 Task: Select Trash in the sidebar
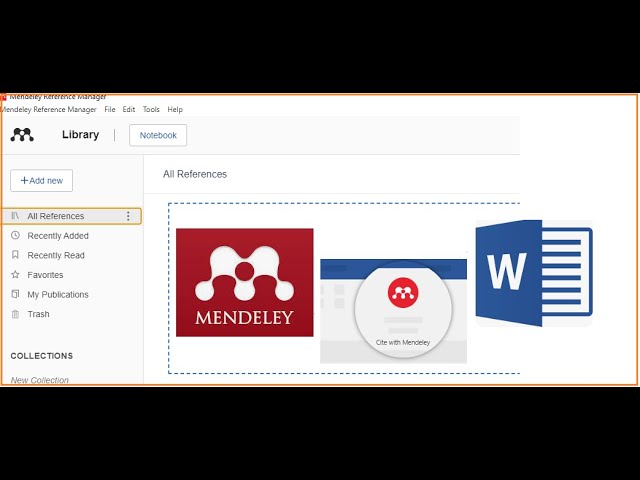[x=38, y=314]
